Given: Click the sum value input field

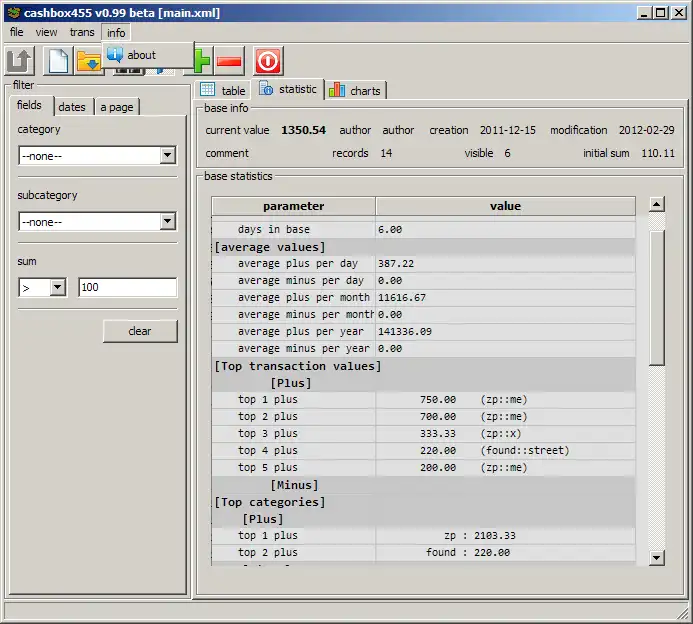Looking at the screenshot, I should [127, 287].
